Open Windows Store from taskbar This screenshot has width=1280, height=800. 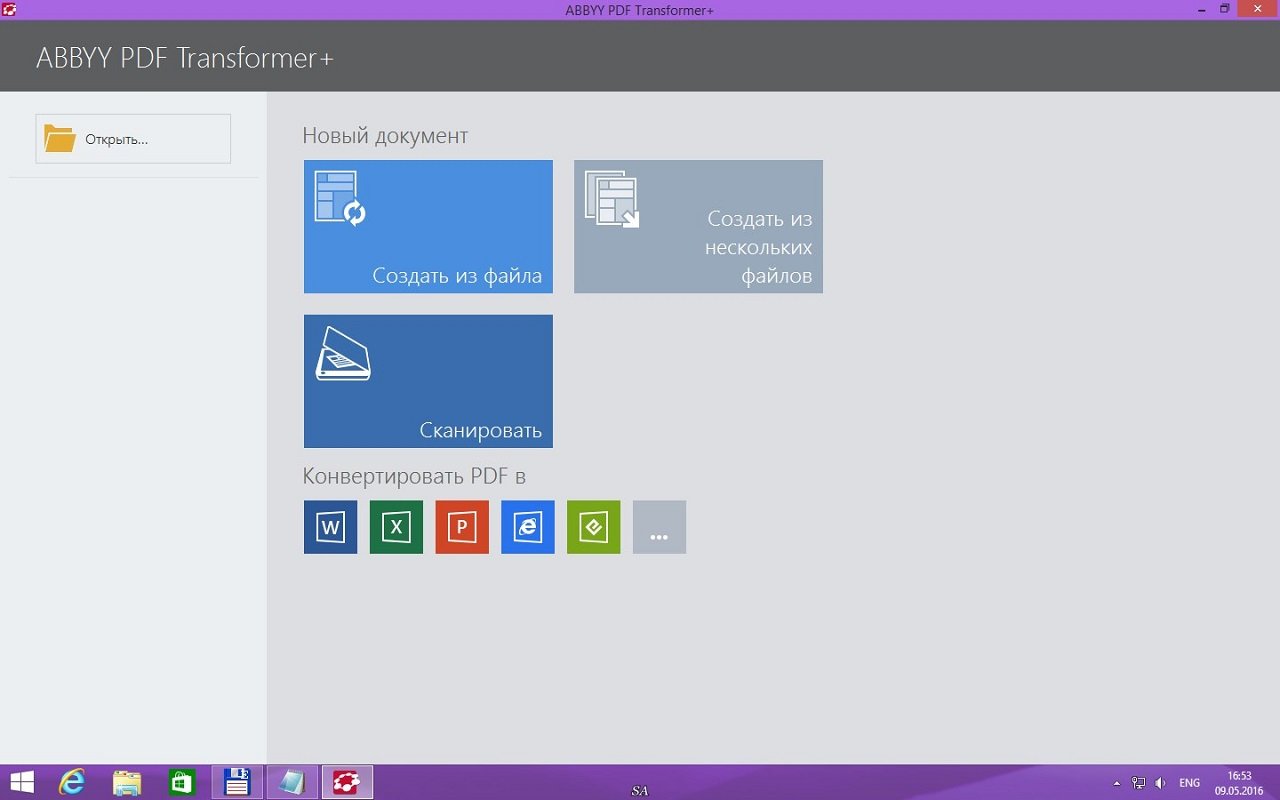(181, 782)
